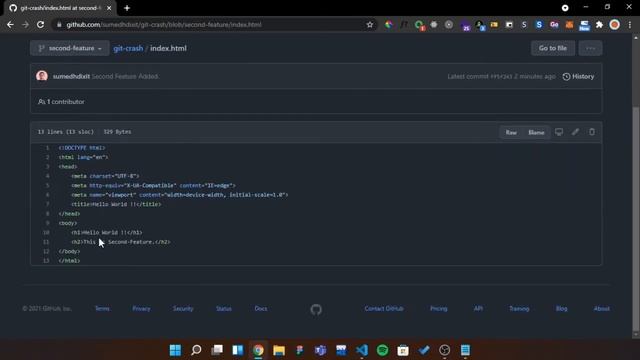
Task: Open the three-dots more options menu
Action: (590, 48)
